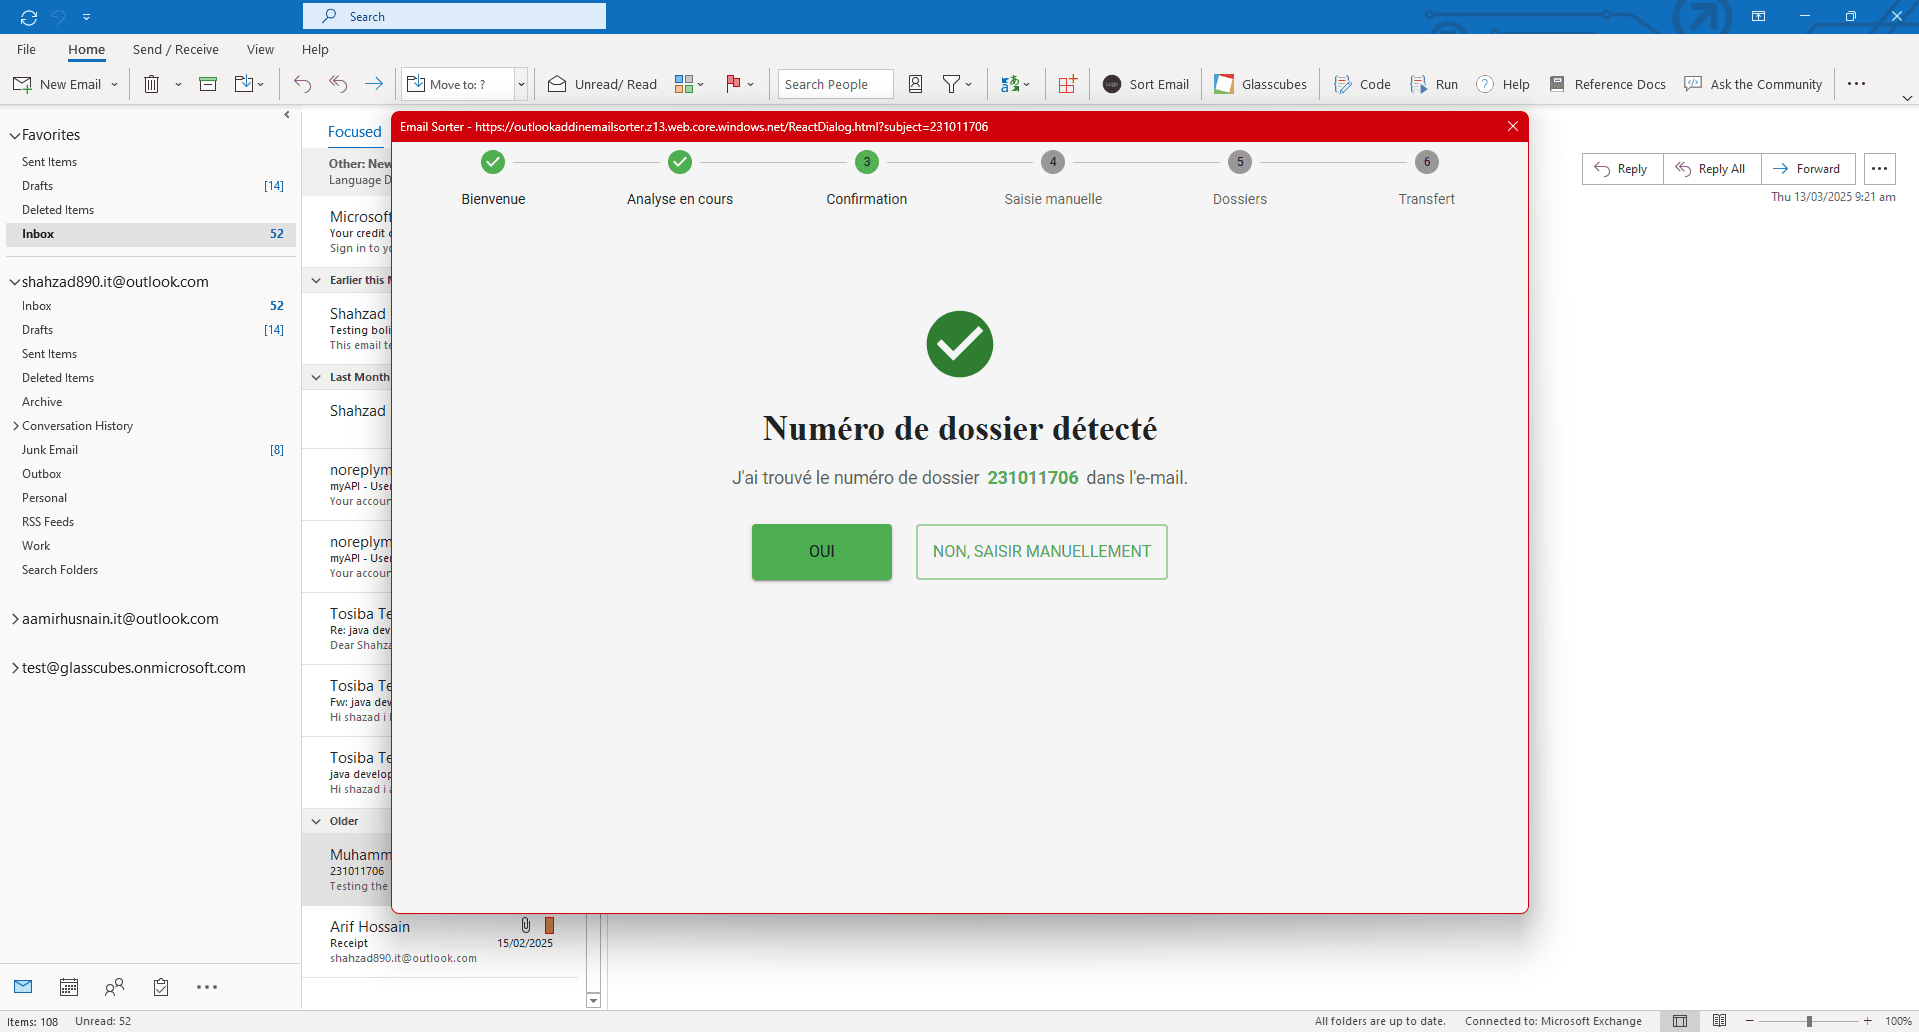Collapse the folder pane arrow
This screenshot has width=1919, height=1032.
[x=287, y=115]
